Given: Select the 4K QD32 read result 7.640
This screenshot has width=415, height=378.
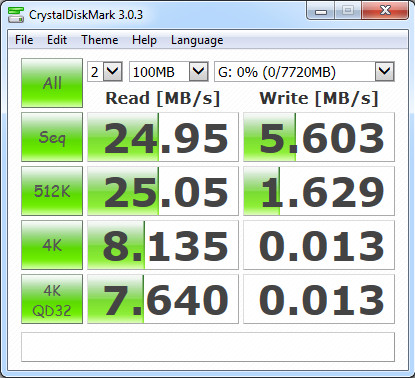Looking at the screenshot, I should coord(163,299).
